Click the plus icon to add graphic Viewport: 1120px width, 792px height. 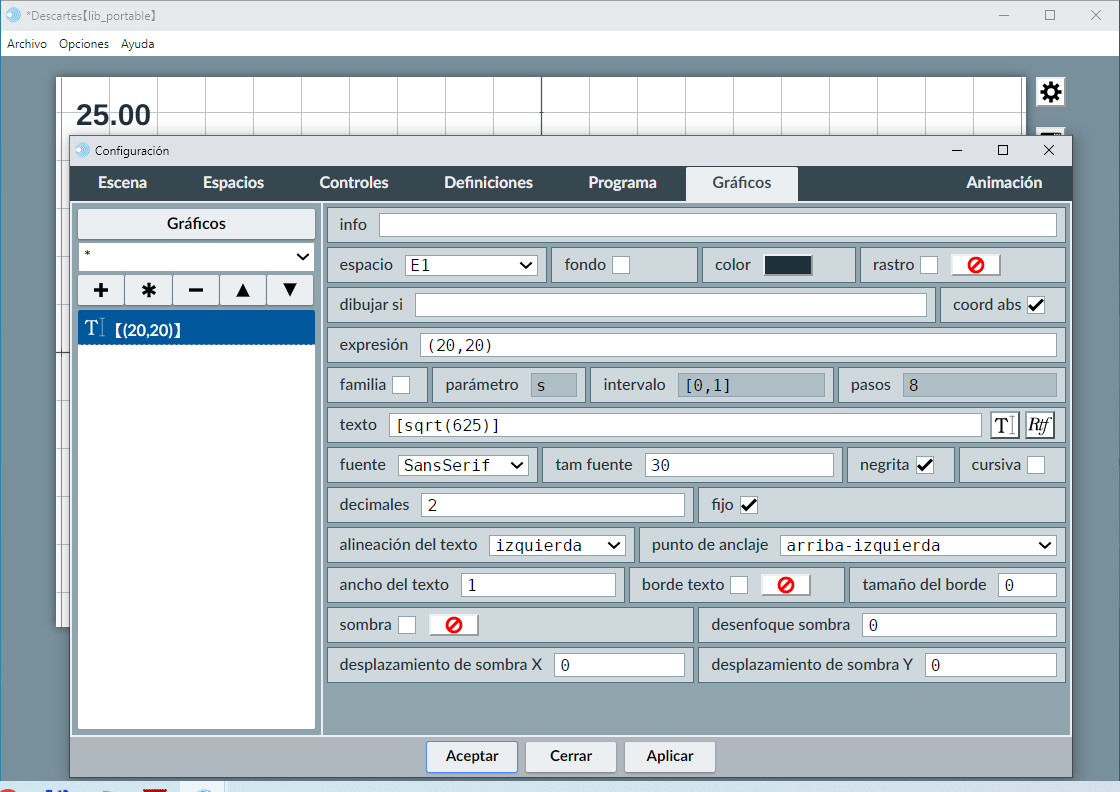[x=101, y=290]
